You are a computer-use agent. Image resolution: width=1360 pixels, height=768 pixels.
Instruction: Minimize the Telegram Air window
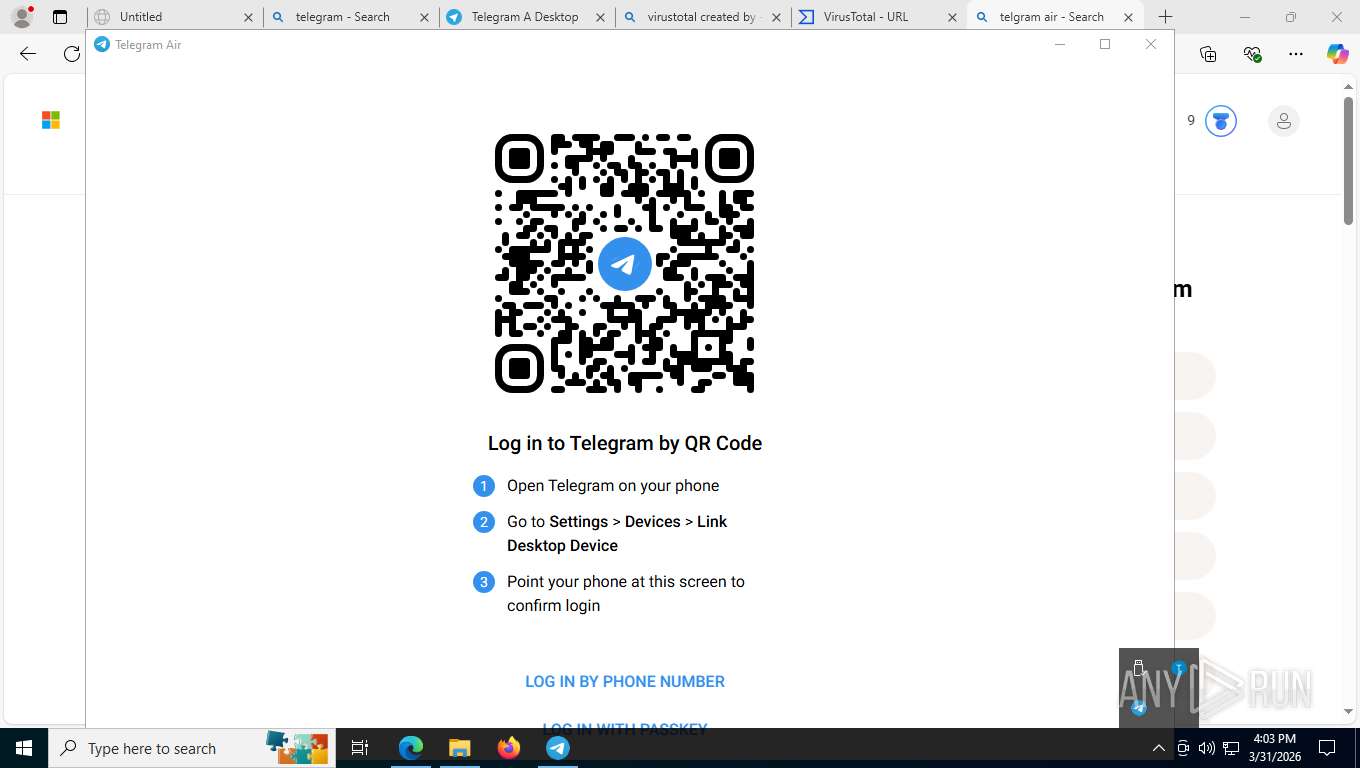click(x=1059, y=44)
